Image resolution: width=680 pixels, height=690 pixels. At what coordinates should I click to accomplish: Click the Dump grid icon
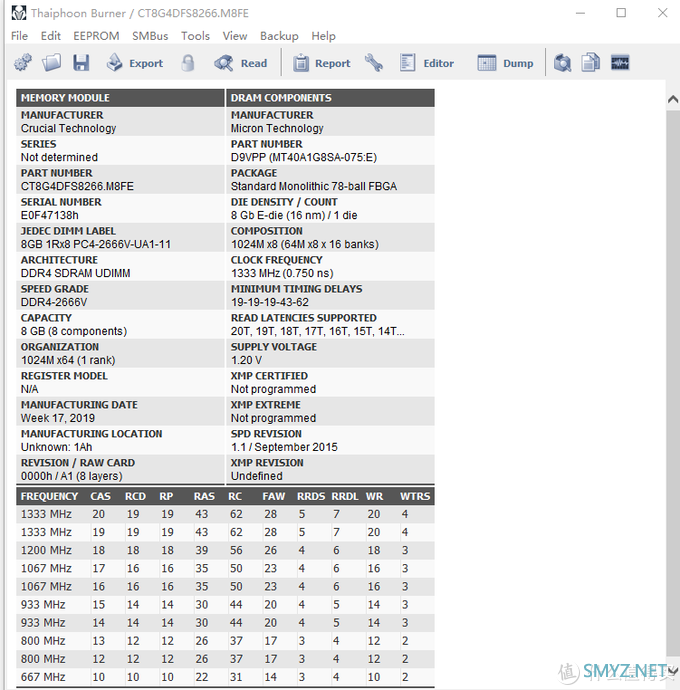point(487,63)
